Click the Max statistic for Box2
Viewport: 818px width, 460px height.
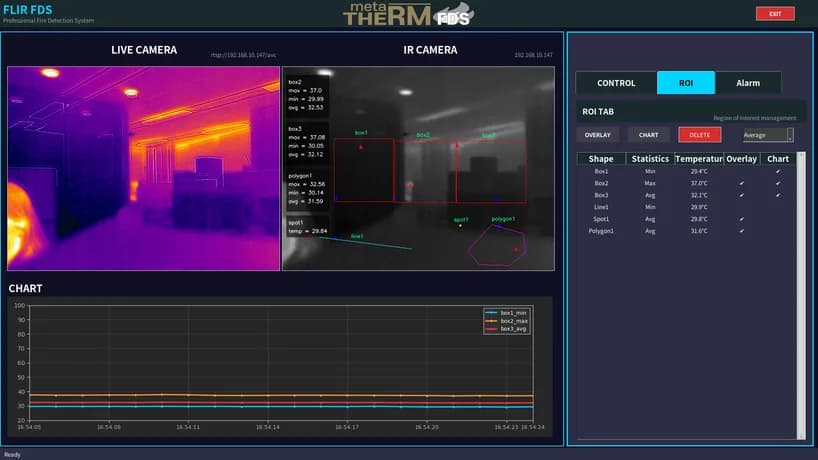[x=650, y=183]
